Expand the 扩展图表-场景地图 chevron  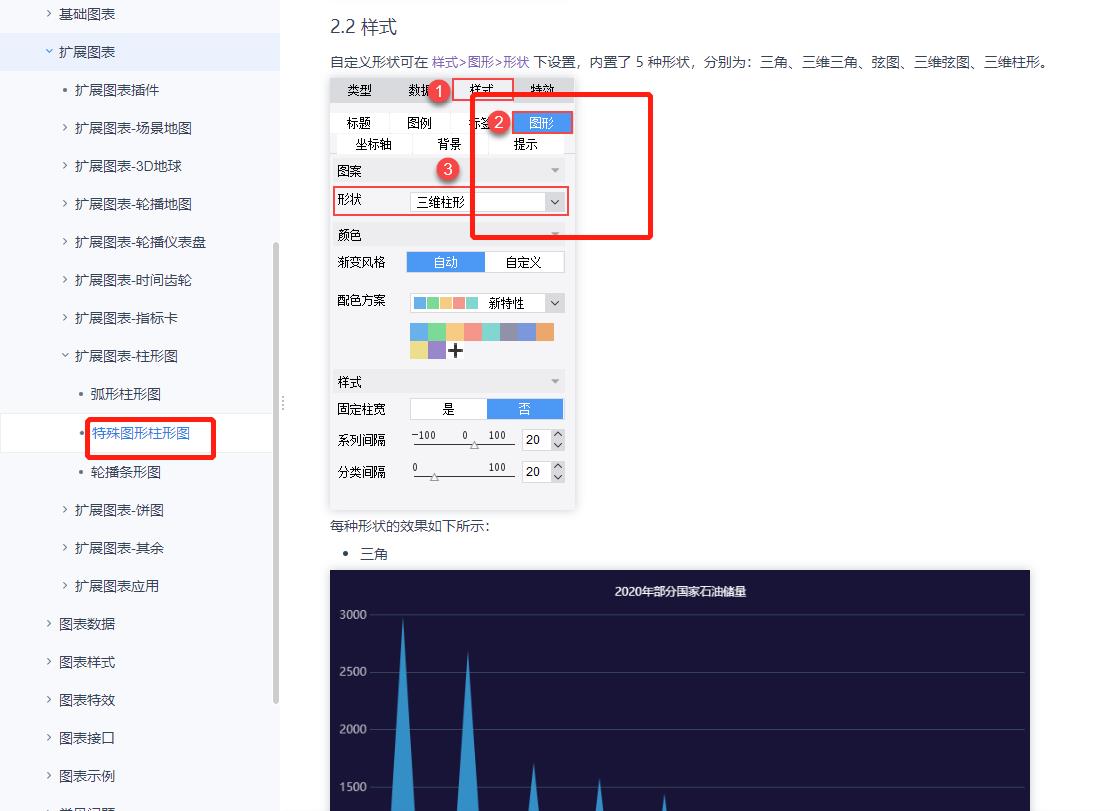coord(65,128)
